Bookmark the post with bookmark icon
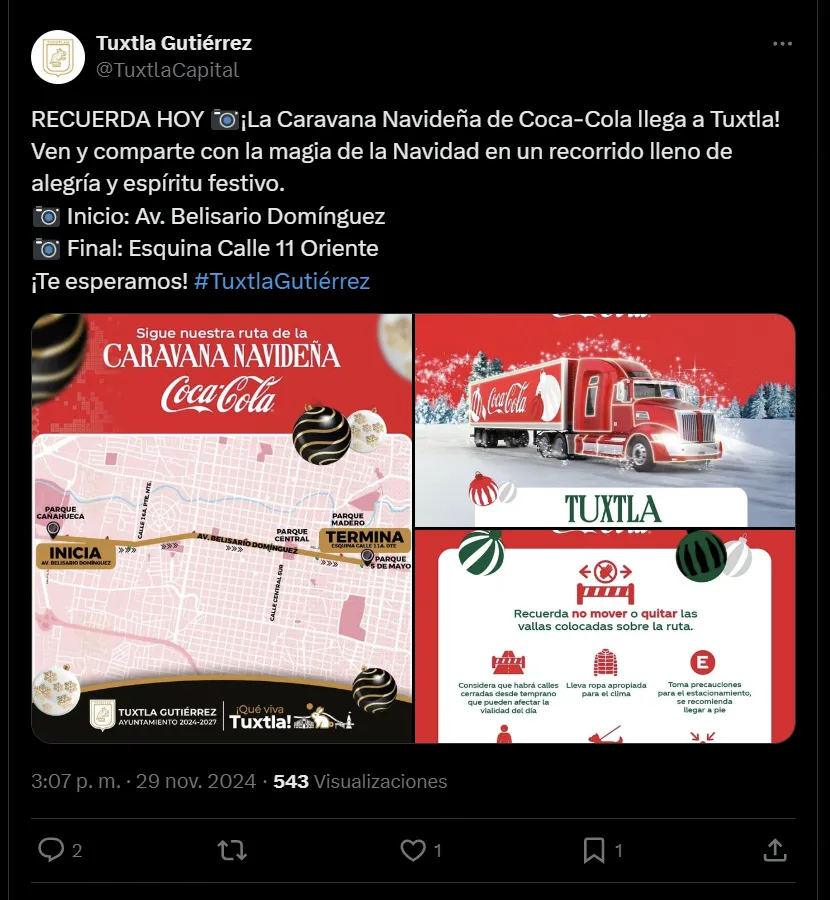The height and width of the screenshot is (900, 830). (x=594, y=850)
